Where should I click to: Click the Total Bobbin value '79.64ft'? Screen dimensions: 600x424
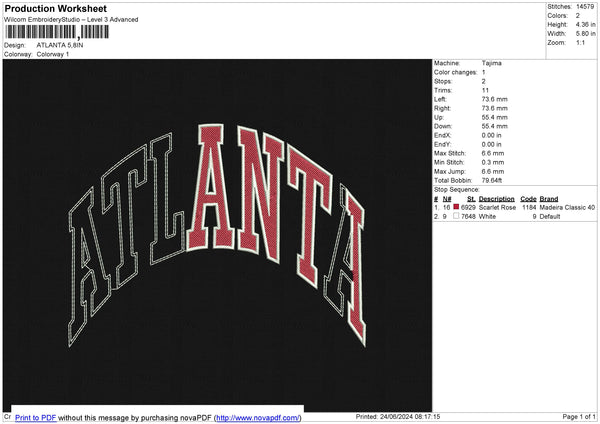click(492, 181)
